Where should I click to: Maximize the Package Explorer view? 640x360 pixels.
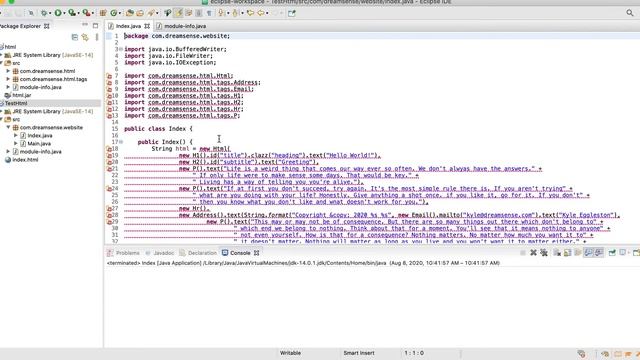[x=96, y=25]
